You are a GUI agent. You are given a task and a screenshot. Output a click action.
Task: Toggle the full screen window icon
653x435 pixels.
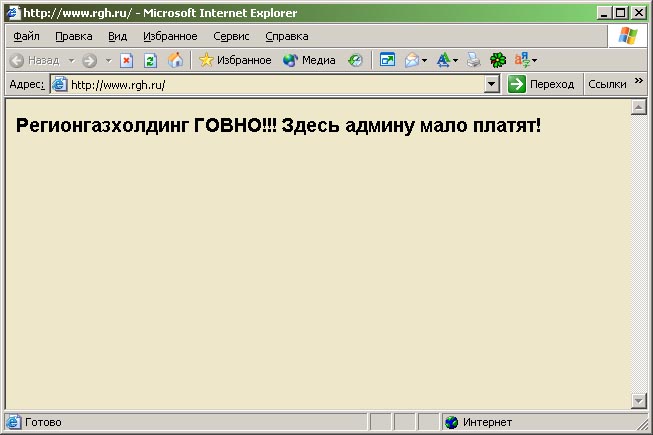[387, 60]
